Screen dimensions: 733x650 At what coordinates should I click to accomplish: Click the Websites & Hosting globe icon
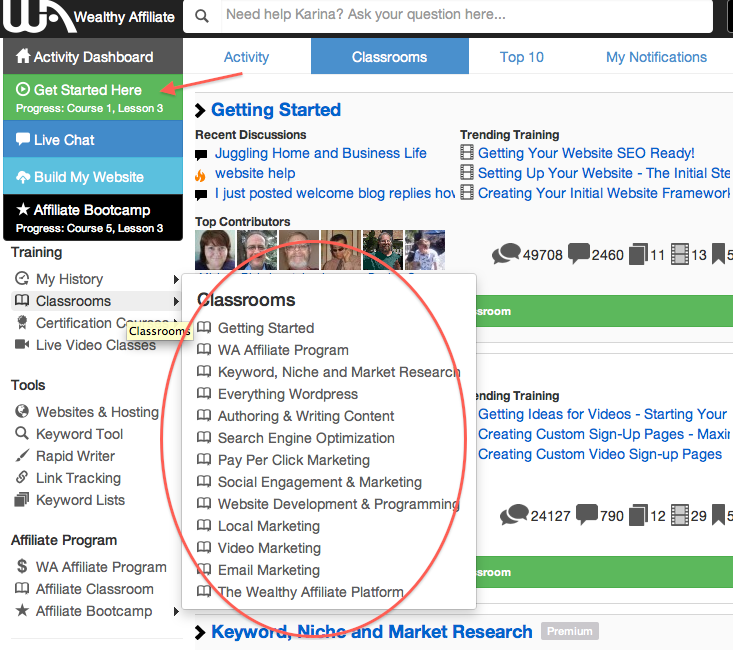point(22,411)
